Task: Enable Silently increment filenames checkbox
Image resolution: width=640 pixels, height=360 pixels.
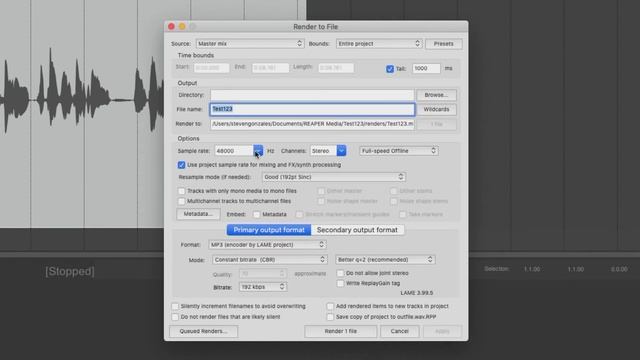Action: 175,306
